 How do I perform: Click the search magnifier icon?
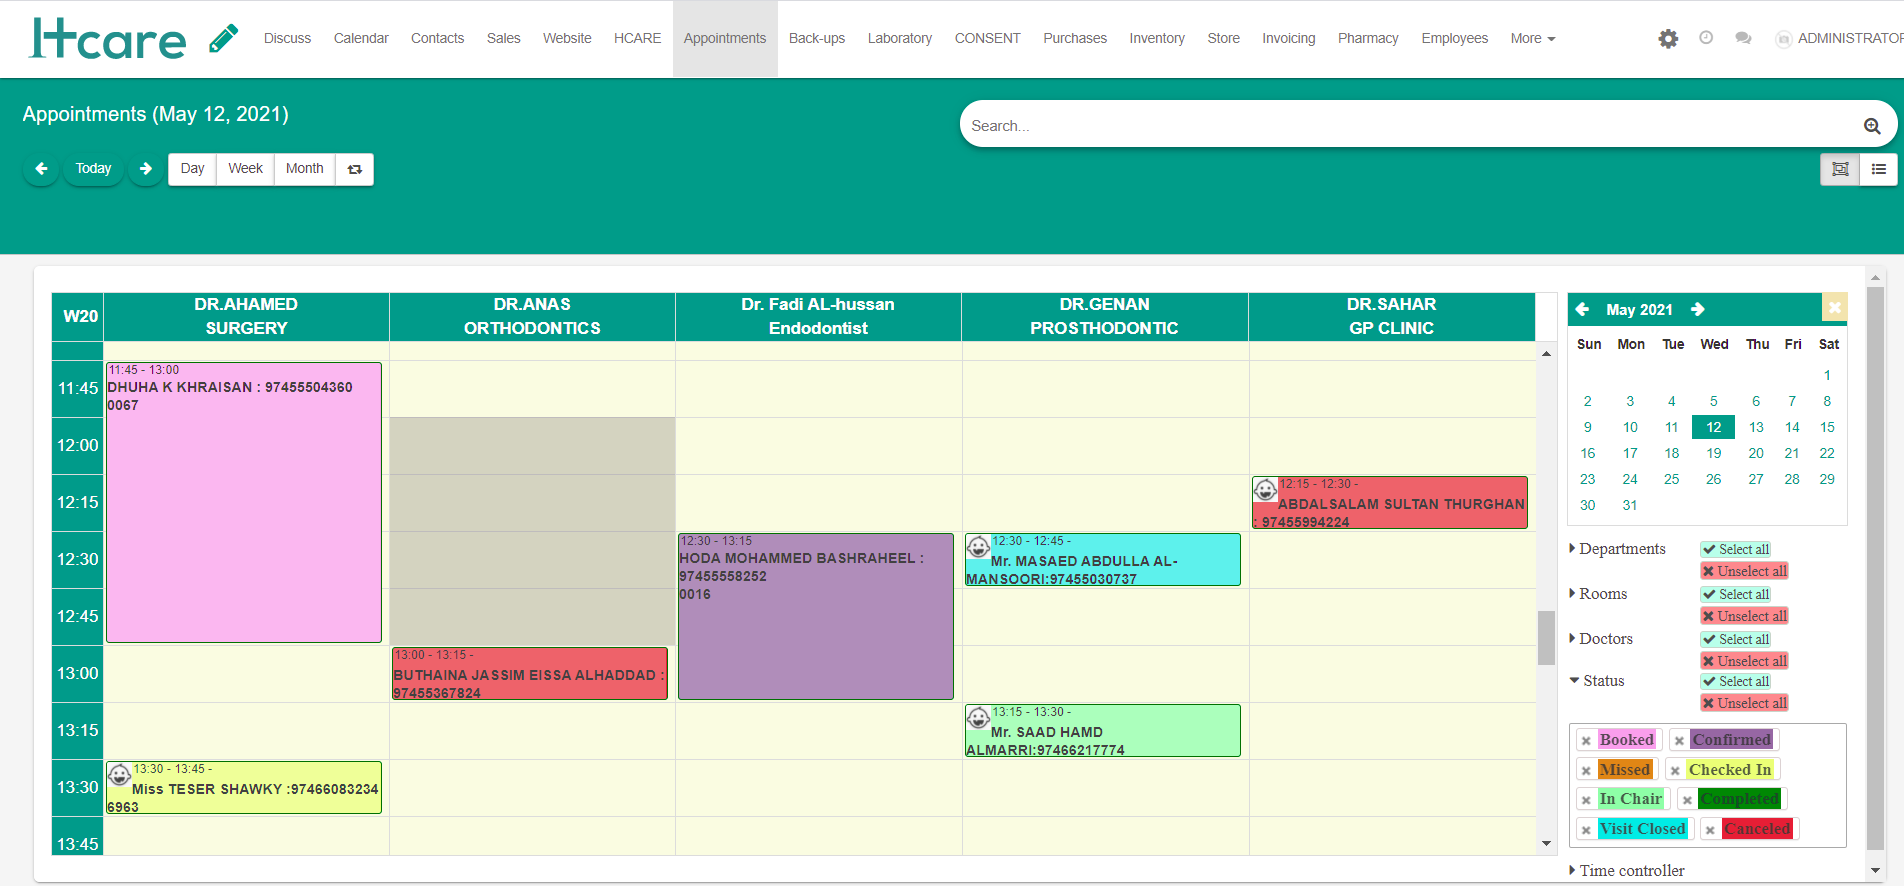coord(1872,126)
